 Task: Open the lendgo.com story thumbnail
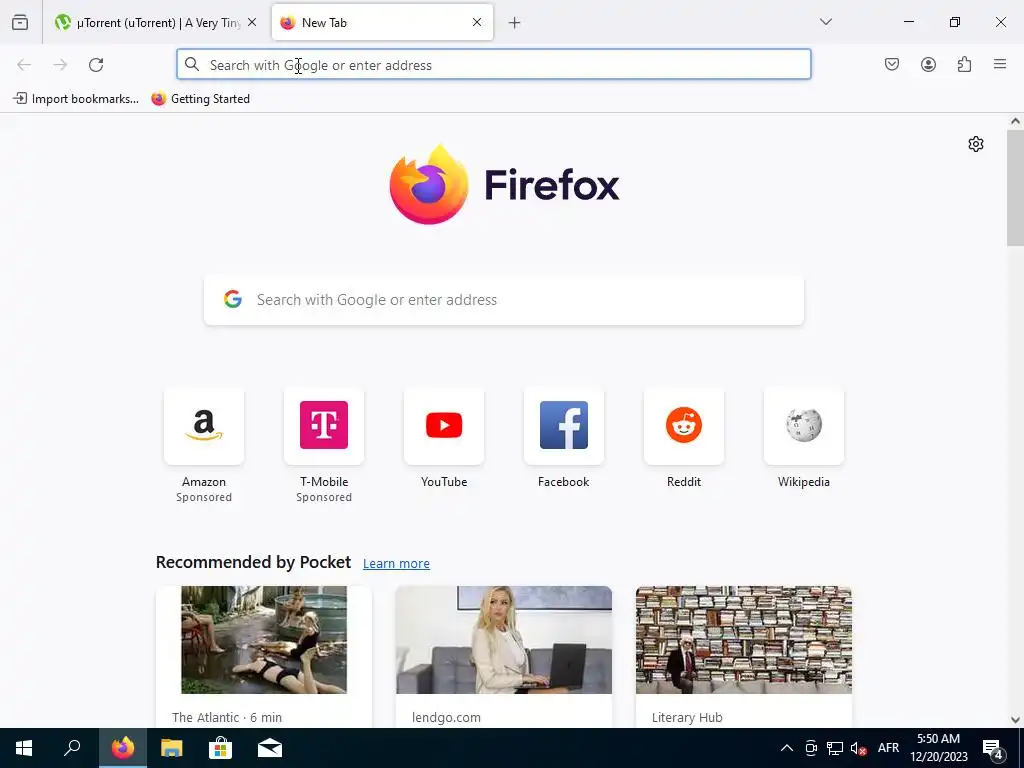(504, 640)
